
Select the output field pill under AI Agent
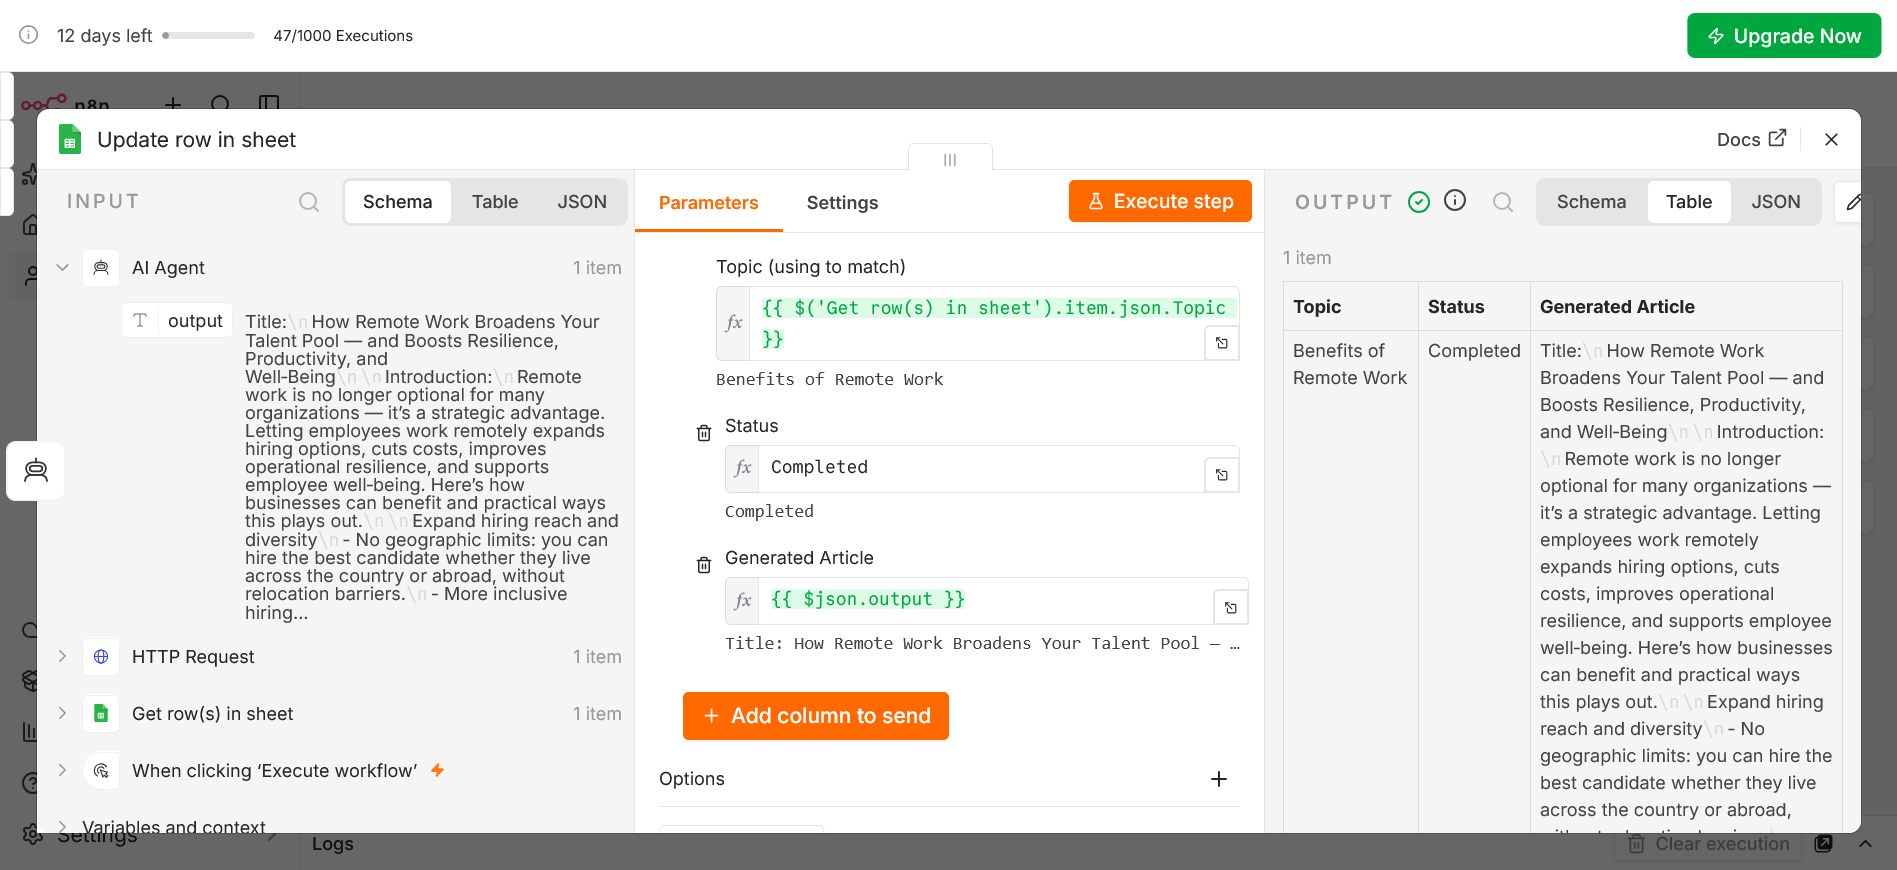tap(178, 321)
